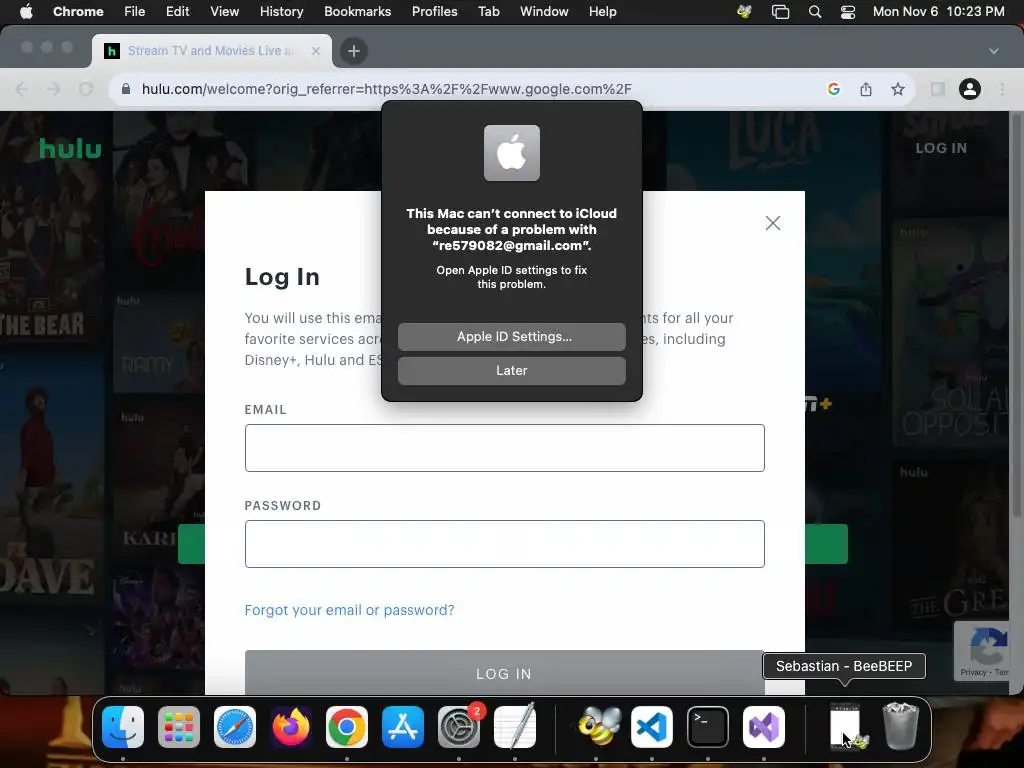Open the Profiles menu
Image resolution: width=1024 pixels, height=768 pixels.
click(x=434, y=12)
